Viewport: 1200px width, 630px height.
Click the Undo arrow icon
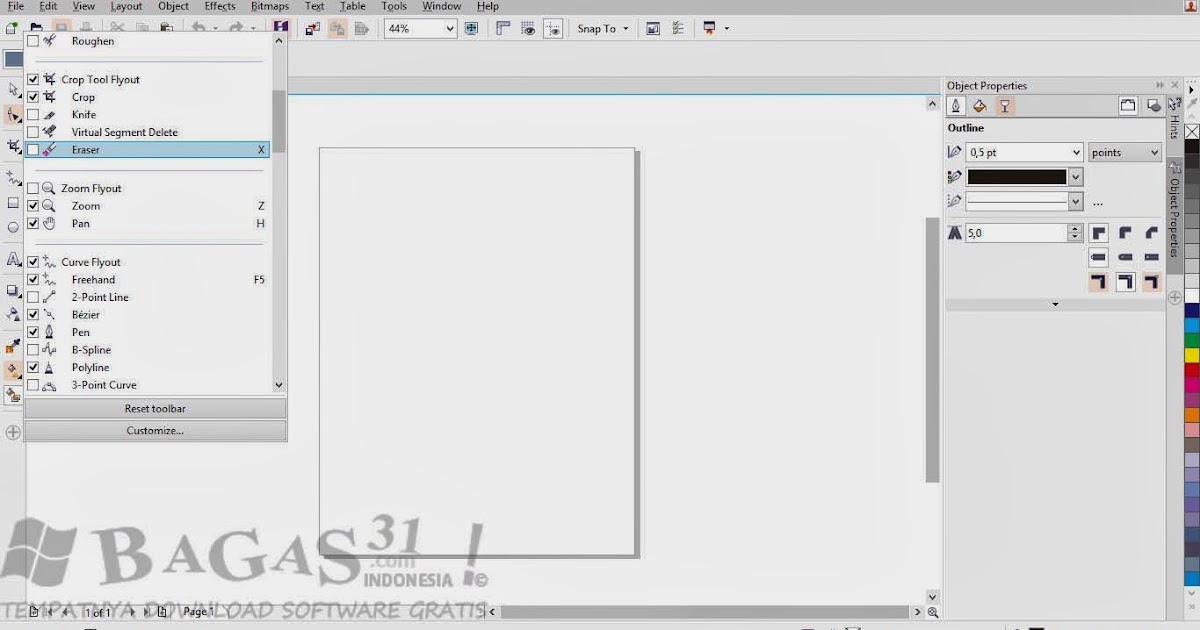tap(198, 29)
